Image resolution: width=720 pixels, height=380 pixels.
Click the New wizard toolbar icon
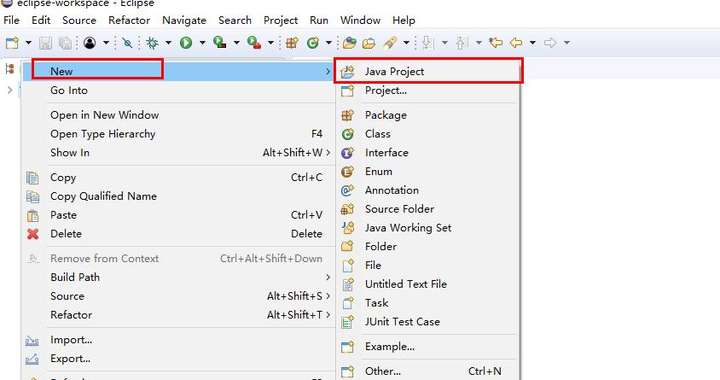click(12, 43)
